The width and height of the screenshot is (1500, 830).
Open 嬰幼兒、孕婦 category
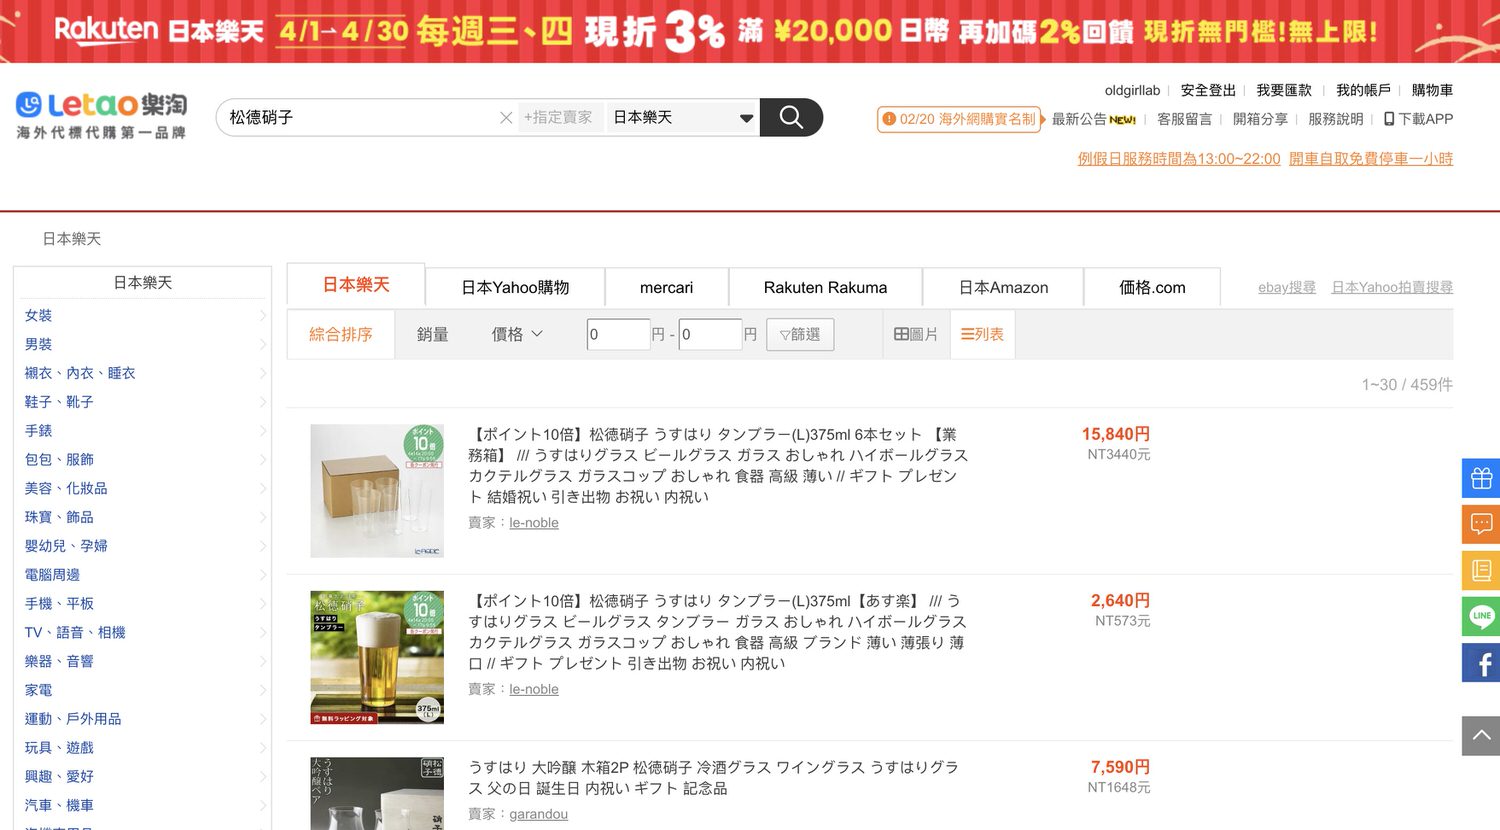click(66, 546)
